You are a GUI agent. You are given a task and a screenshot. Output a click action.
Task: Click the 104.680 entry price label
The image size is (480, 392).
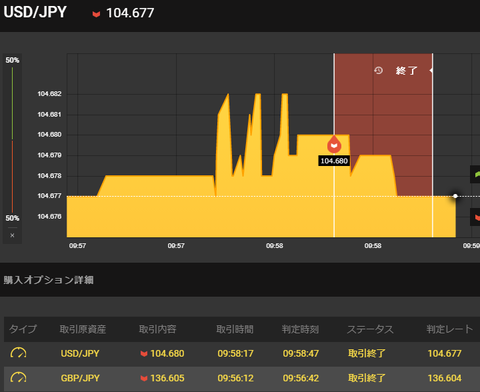(x=334, y=161)
